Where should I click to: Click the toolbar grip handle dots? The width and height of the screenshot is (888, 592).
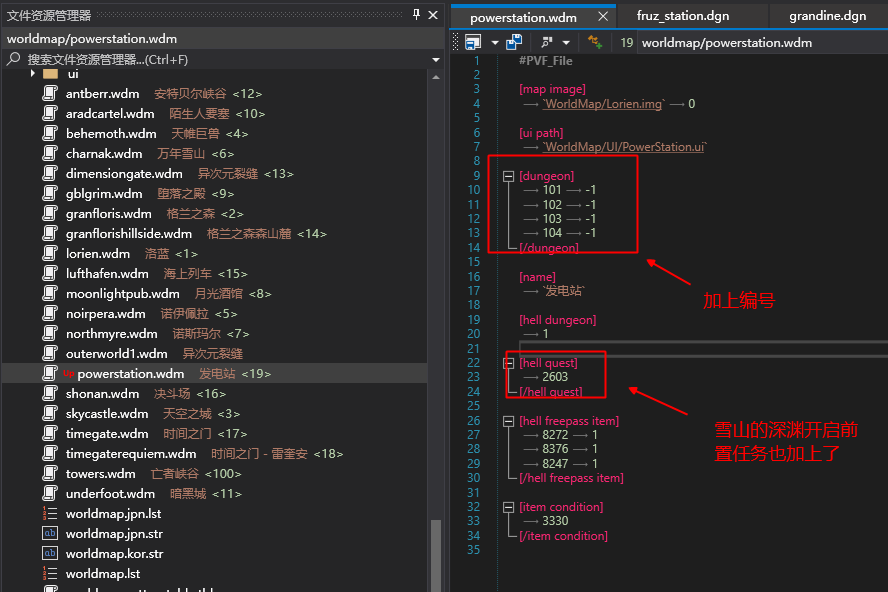456,42
